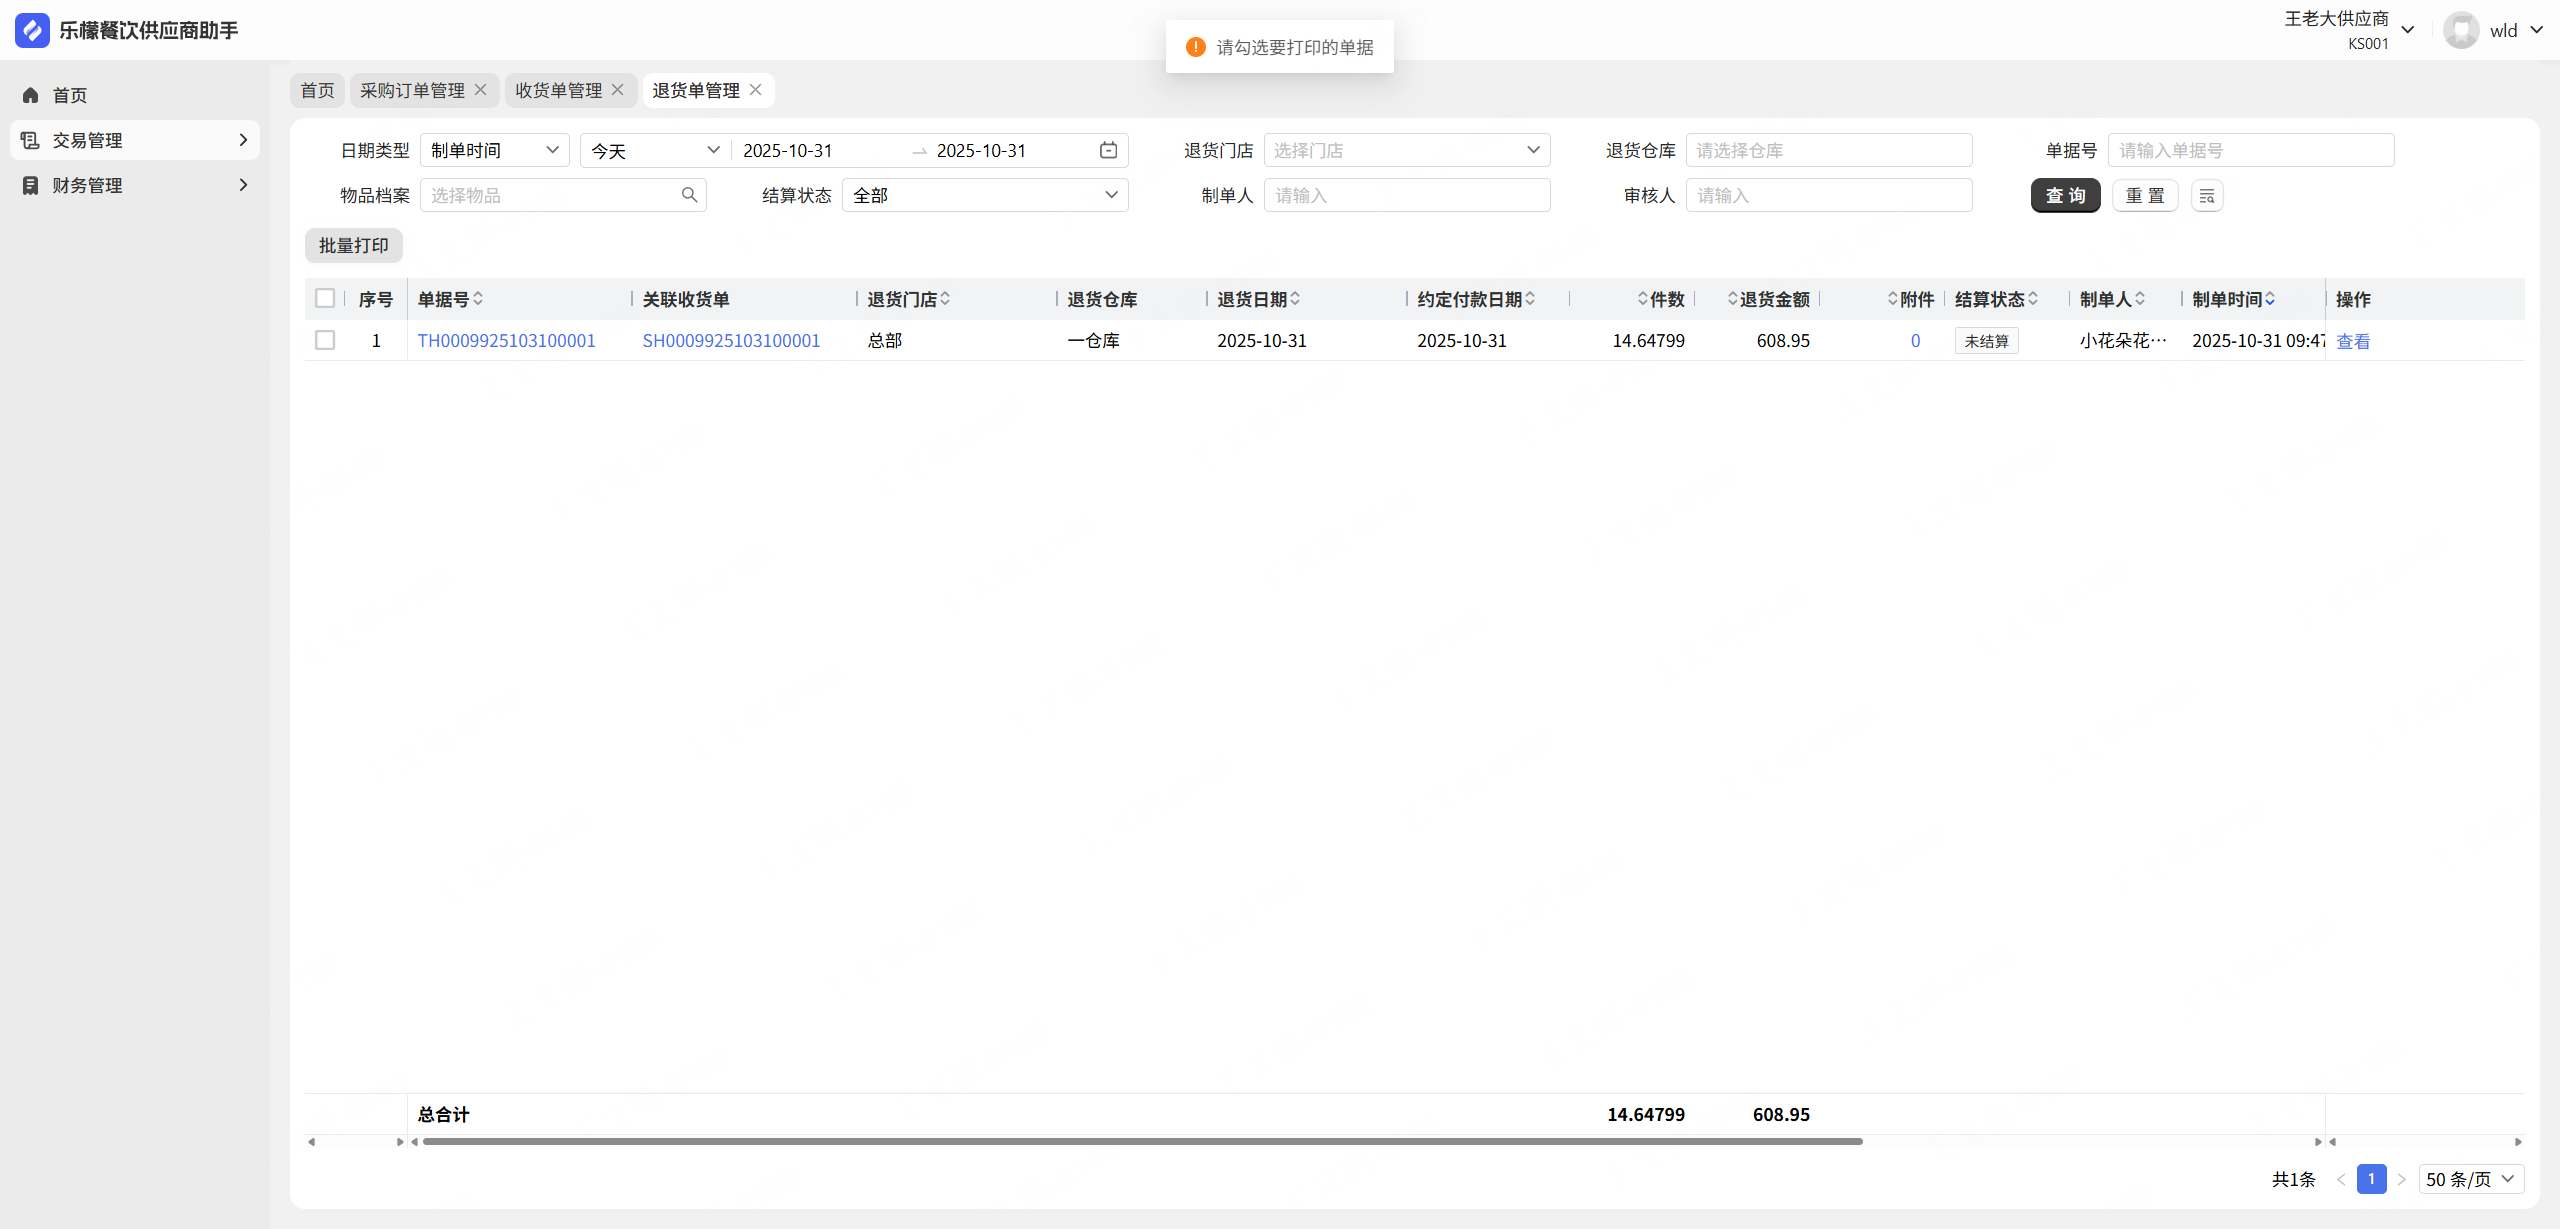This screenshot has height=1229, width=2560.
Task: Open the 50 条/页 page size dropdown
Action: [x=2470, y=1179]
